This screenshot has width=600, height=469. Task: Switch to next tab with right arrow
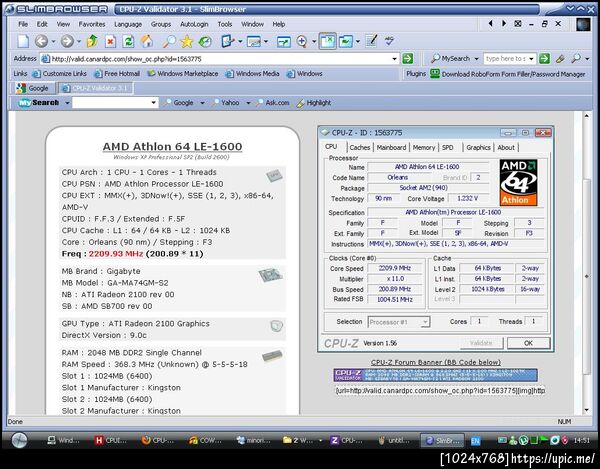504,24
